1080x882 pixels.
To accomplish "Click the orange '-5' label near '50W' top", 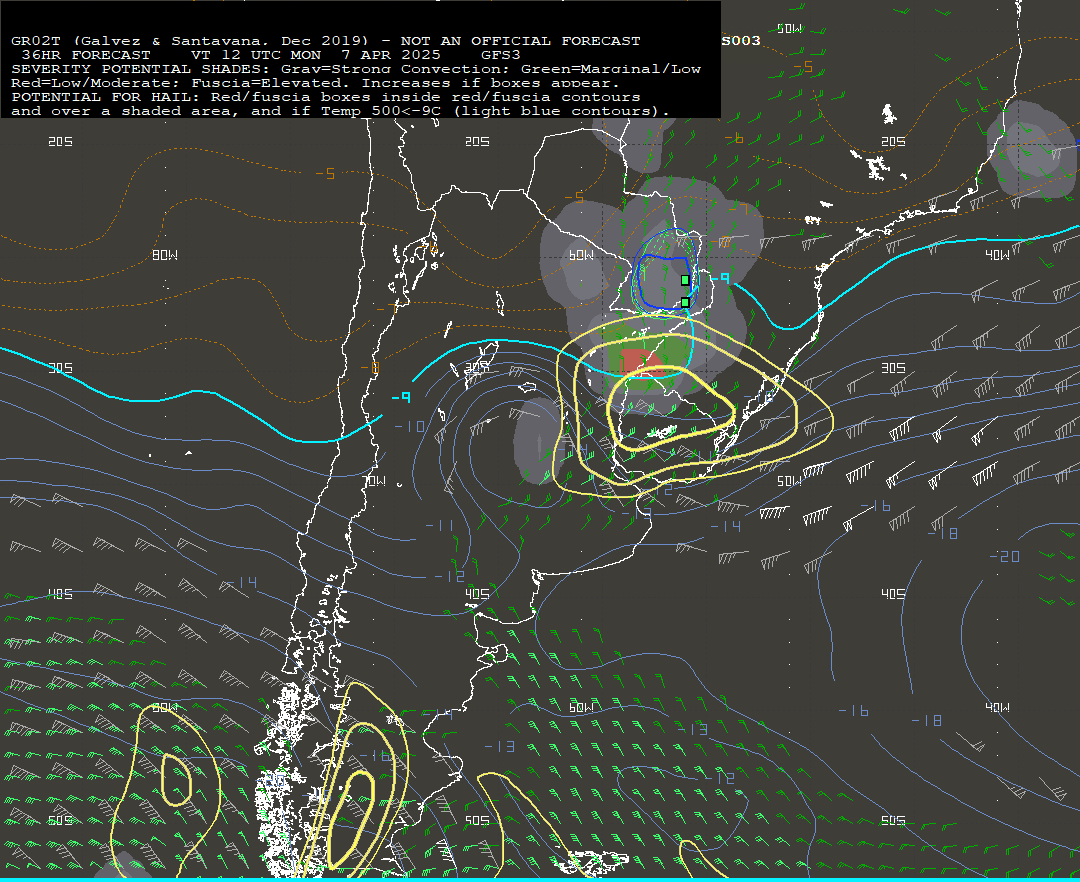I will [x=803, y=67].
